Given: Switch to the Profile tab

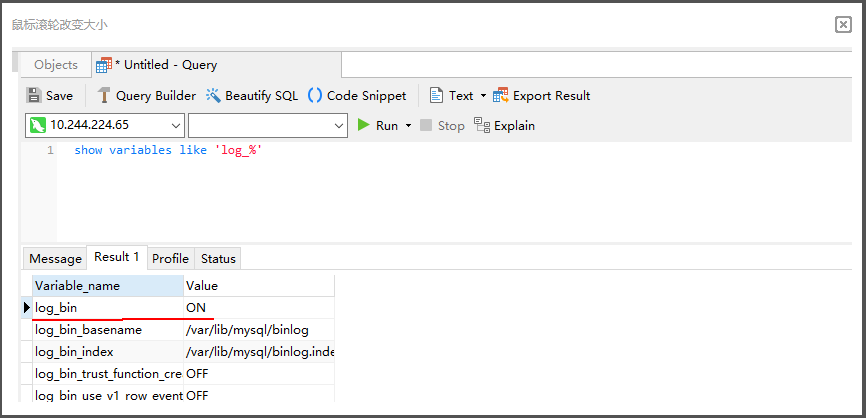Looking at the screenshot, I should pyautogui.click(x=170, y=259).
